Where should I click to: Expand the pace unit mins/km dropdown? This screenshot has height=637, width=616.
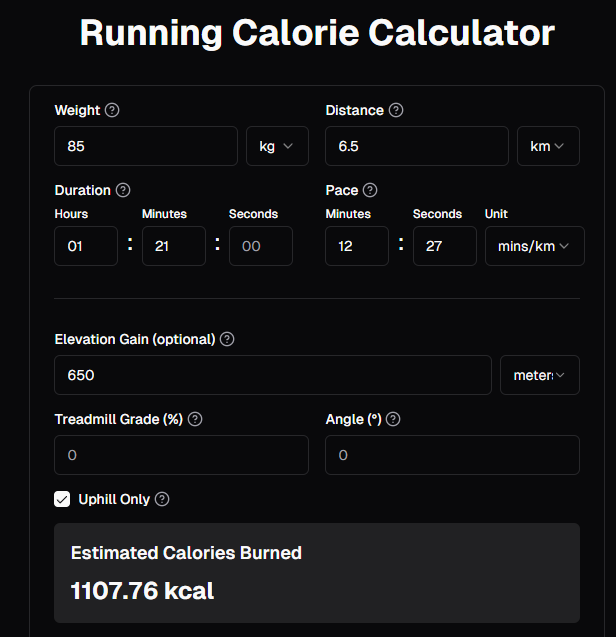click(534, 246)
